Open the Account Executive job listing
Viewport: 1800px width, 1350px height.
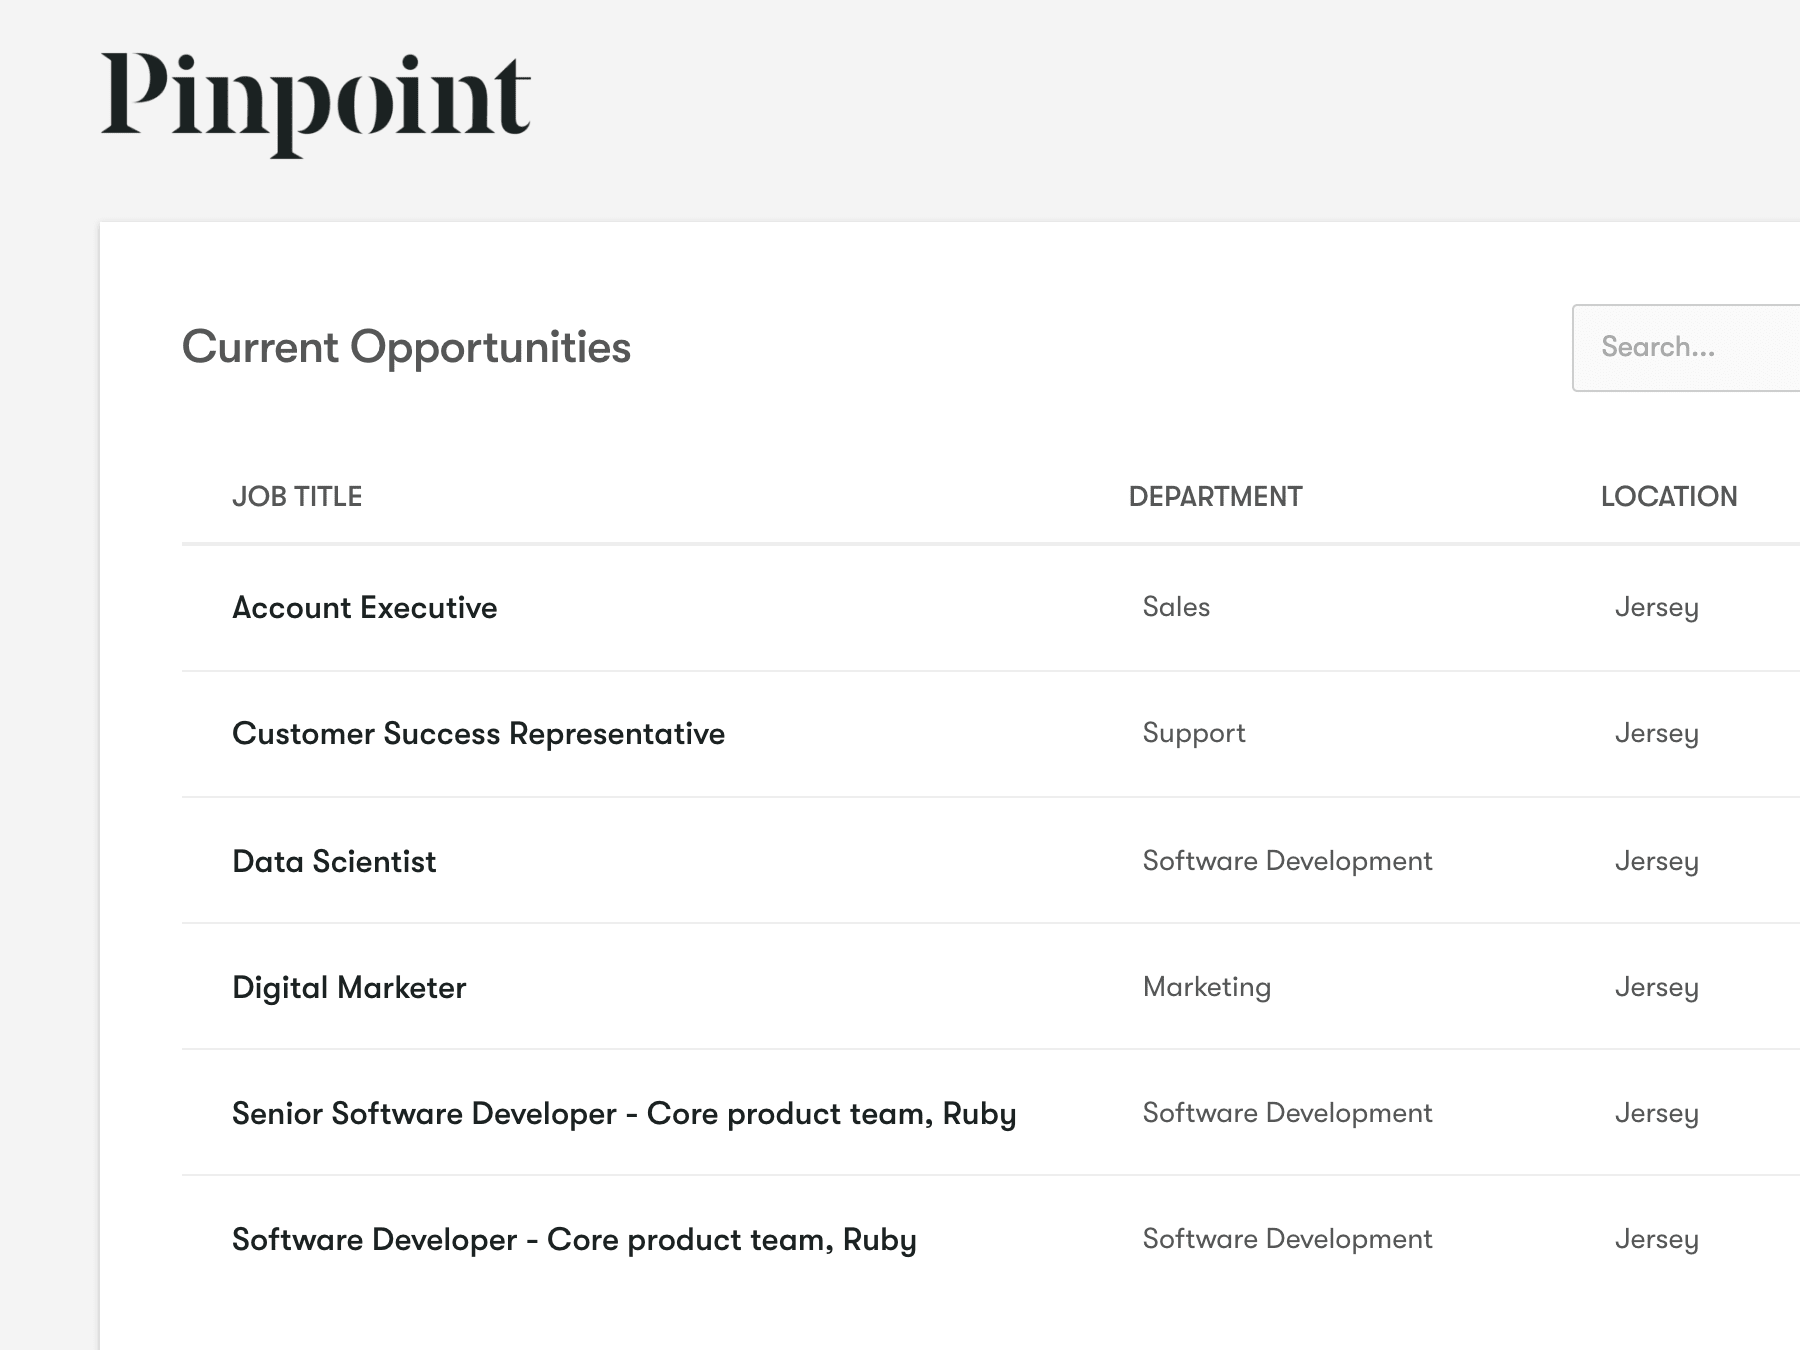pos(365,608)
